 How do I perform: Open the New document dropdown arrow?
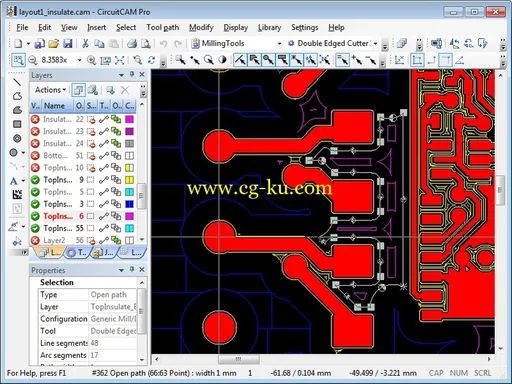point(28,44)
